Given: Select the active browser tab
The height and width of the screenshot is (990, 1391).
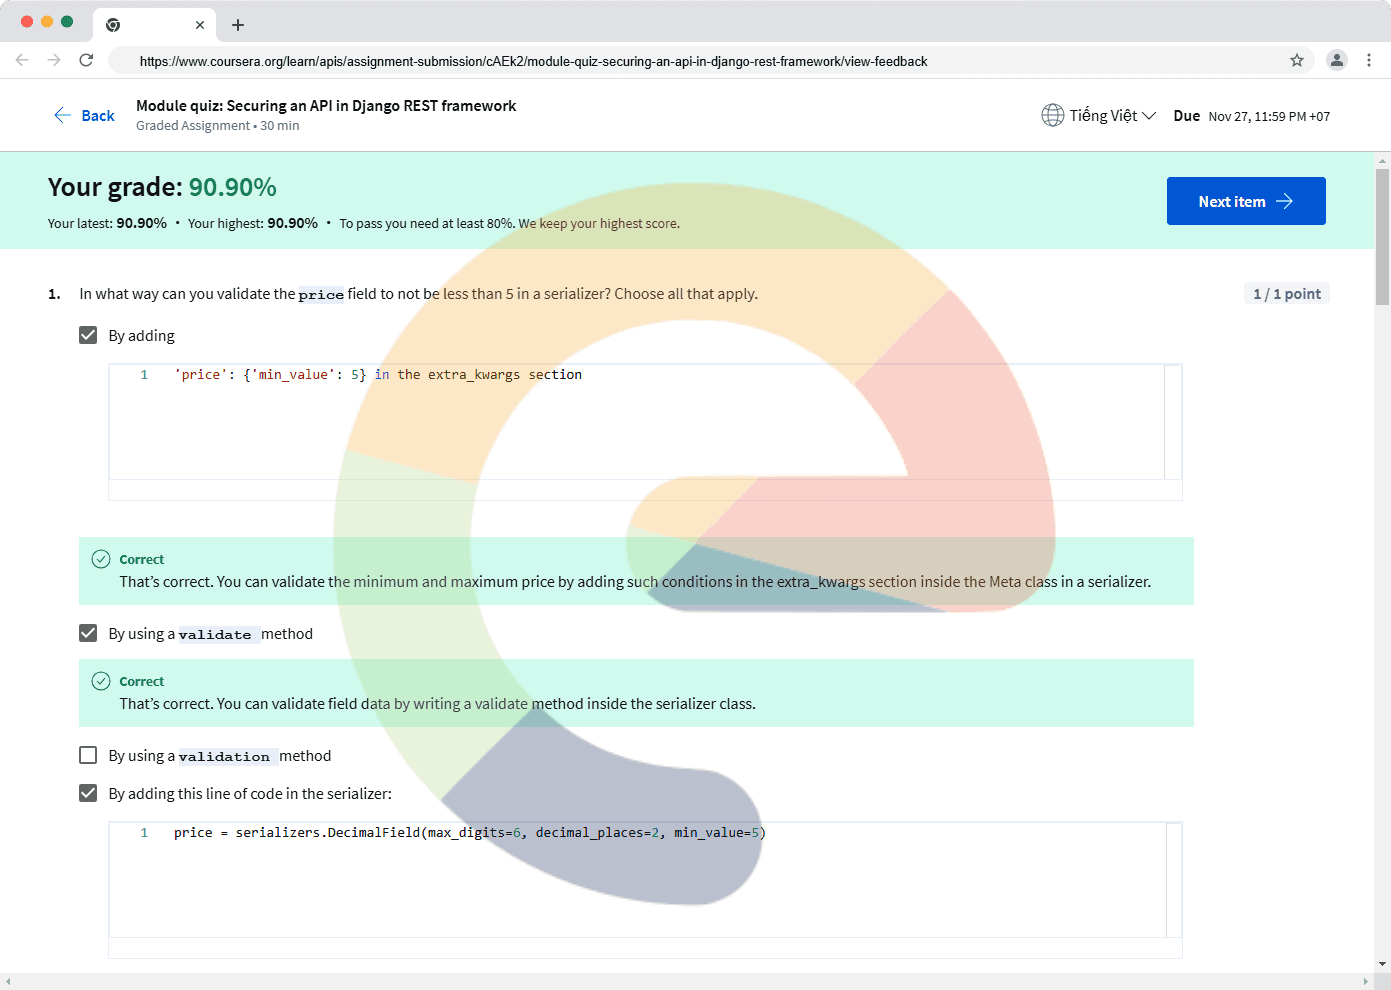Looking at the screenshot, I should 150,25.
